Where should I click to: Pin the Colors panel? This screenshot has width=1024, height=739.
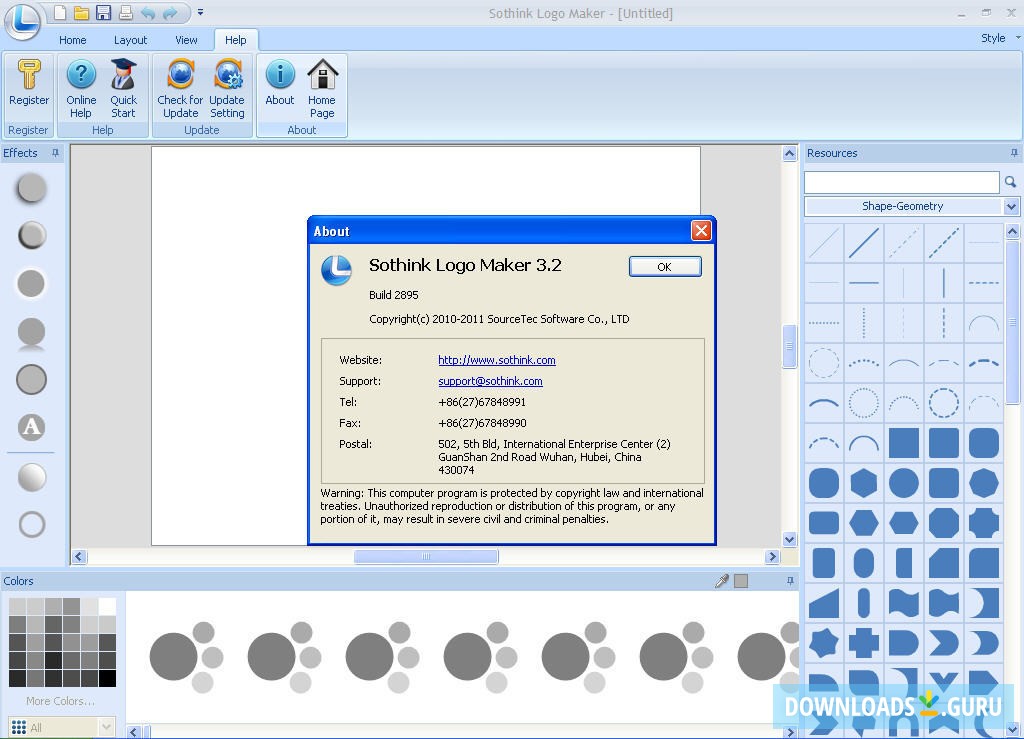coord(790,580)
